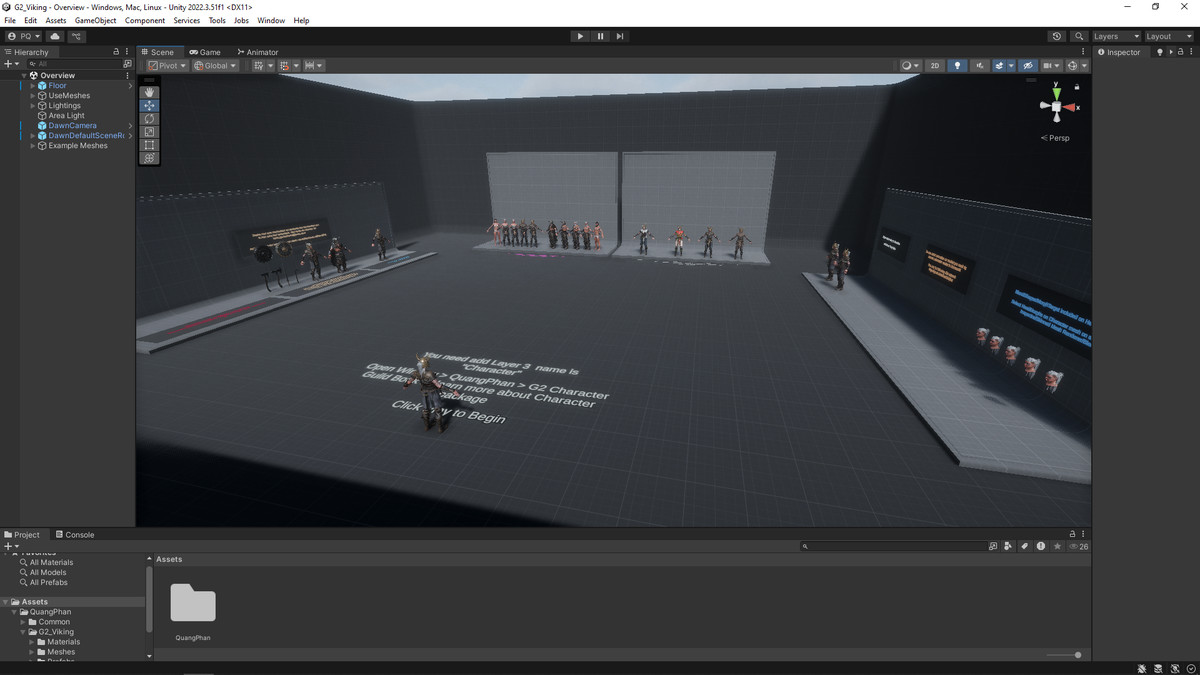The image size is (1200, 675).
Task: Click the QuangPhan folder thumbnail
Action: coord(193,603)
